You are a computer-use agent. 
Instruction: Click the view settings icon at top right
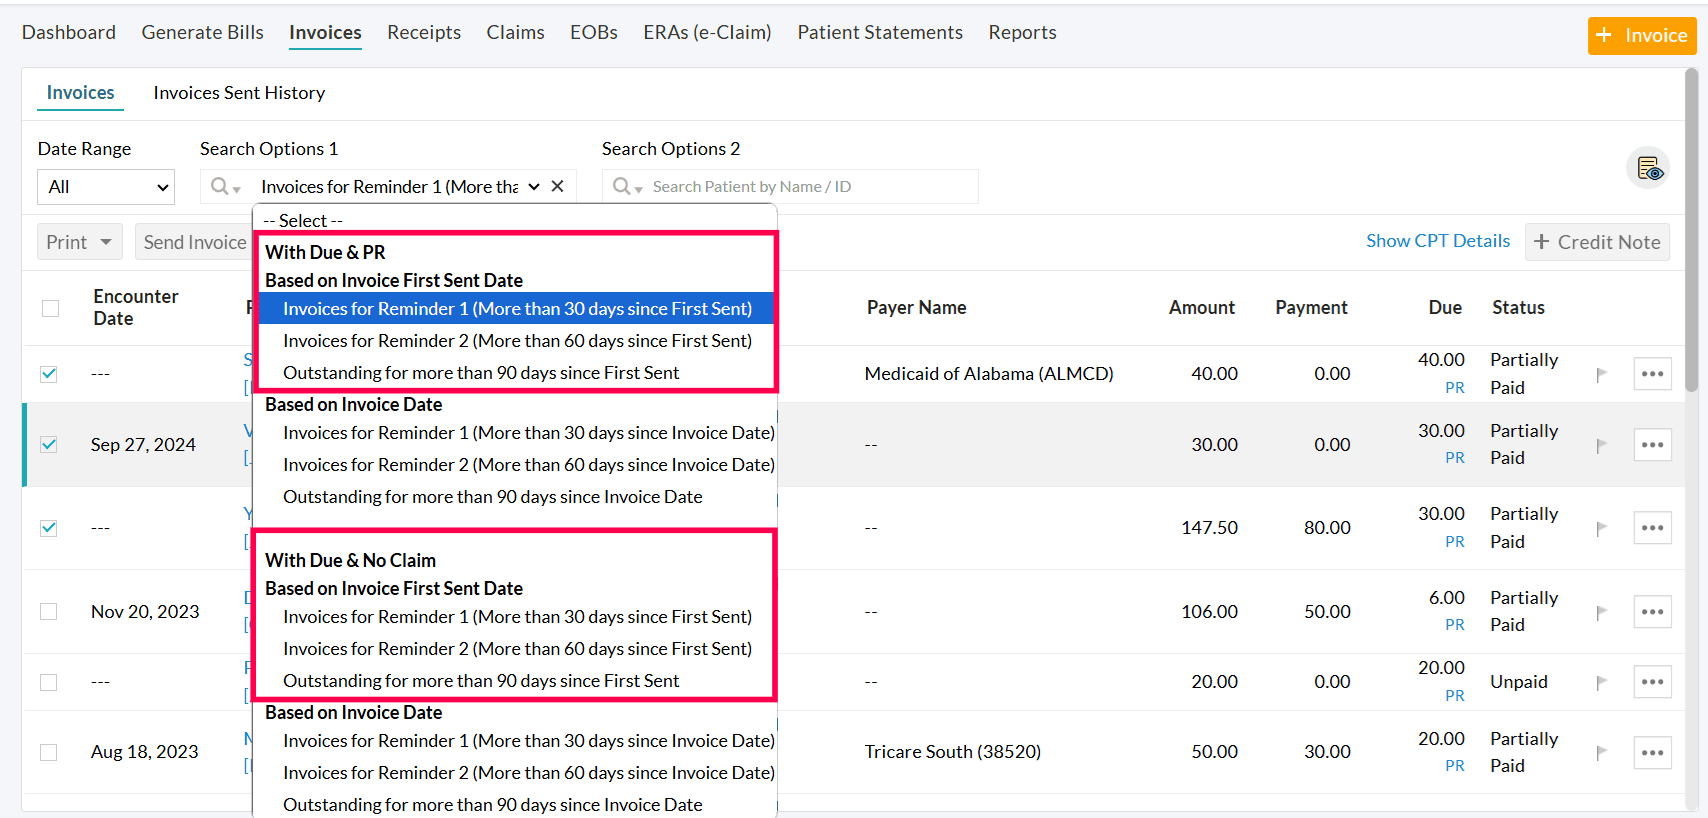point(1648,169)
